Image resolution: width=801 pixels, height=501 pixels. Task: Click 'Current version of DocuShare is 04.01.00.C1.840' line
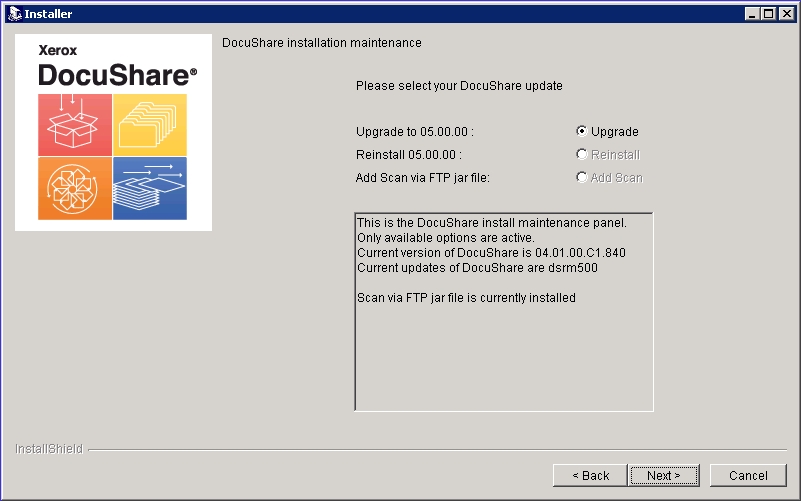(491, 253)
